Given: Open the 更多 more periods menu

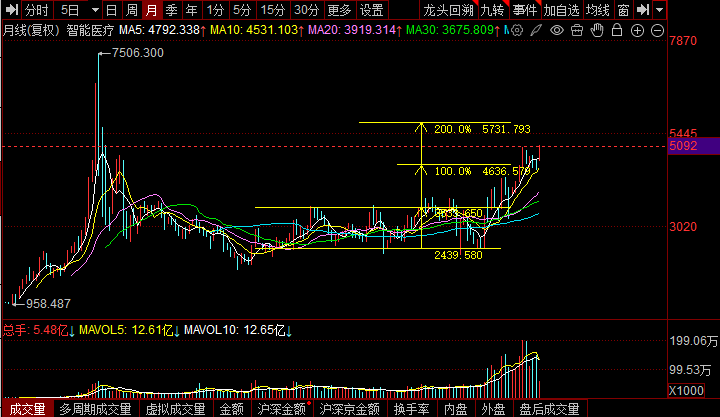Looking at the screenshot, I should tap(340, 10).
